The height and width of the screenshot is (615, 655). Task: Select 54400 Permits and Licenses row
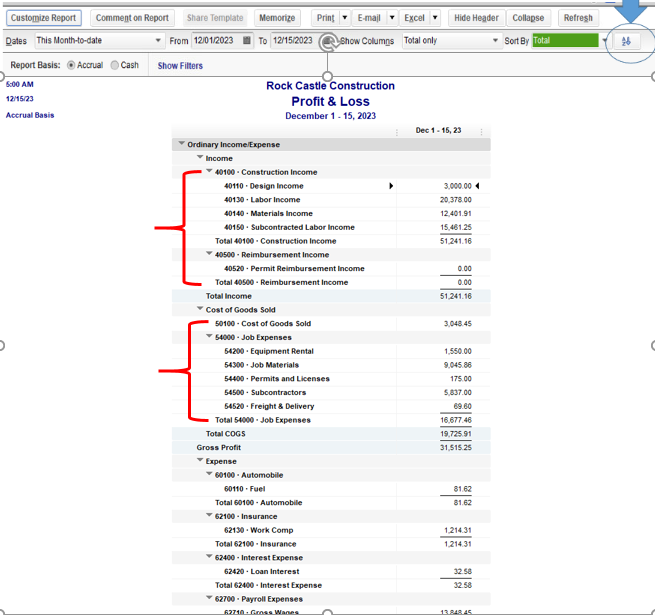[331, 379]
